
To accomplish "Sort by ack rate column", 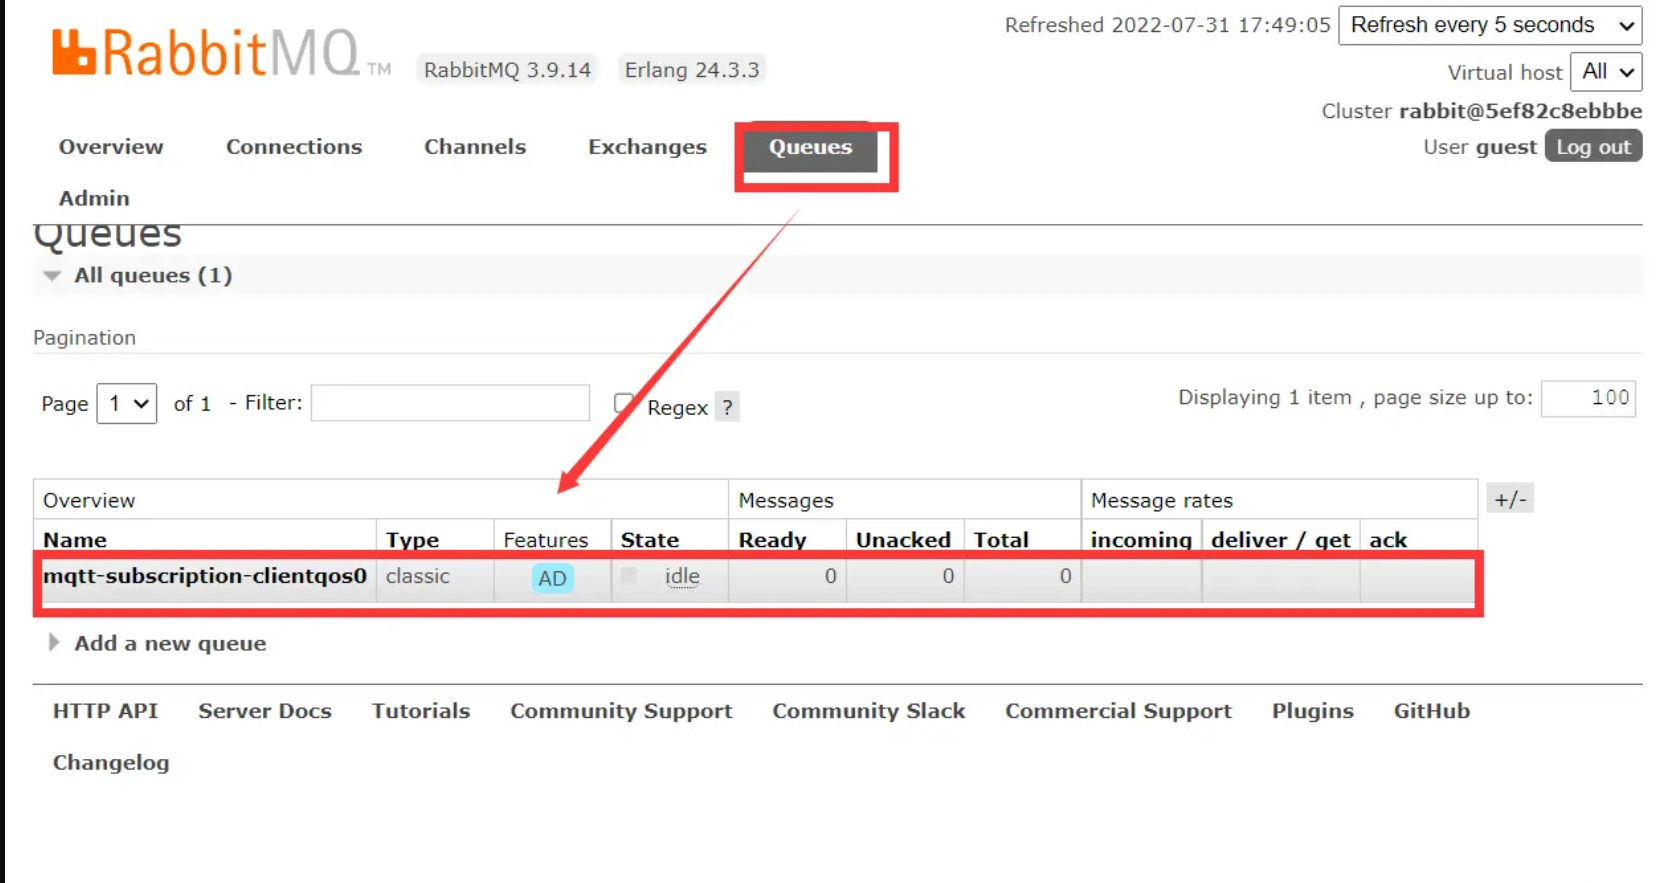I will (x=1388, y=539).
